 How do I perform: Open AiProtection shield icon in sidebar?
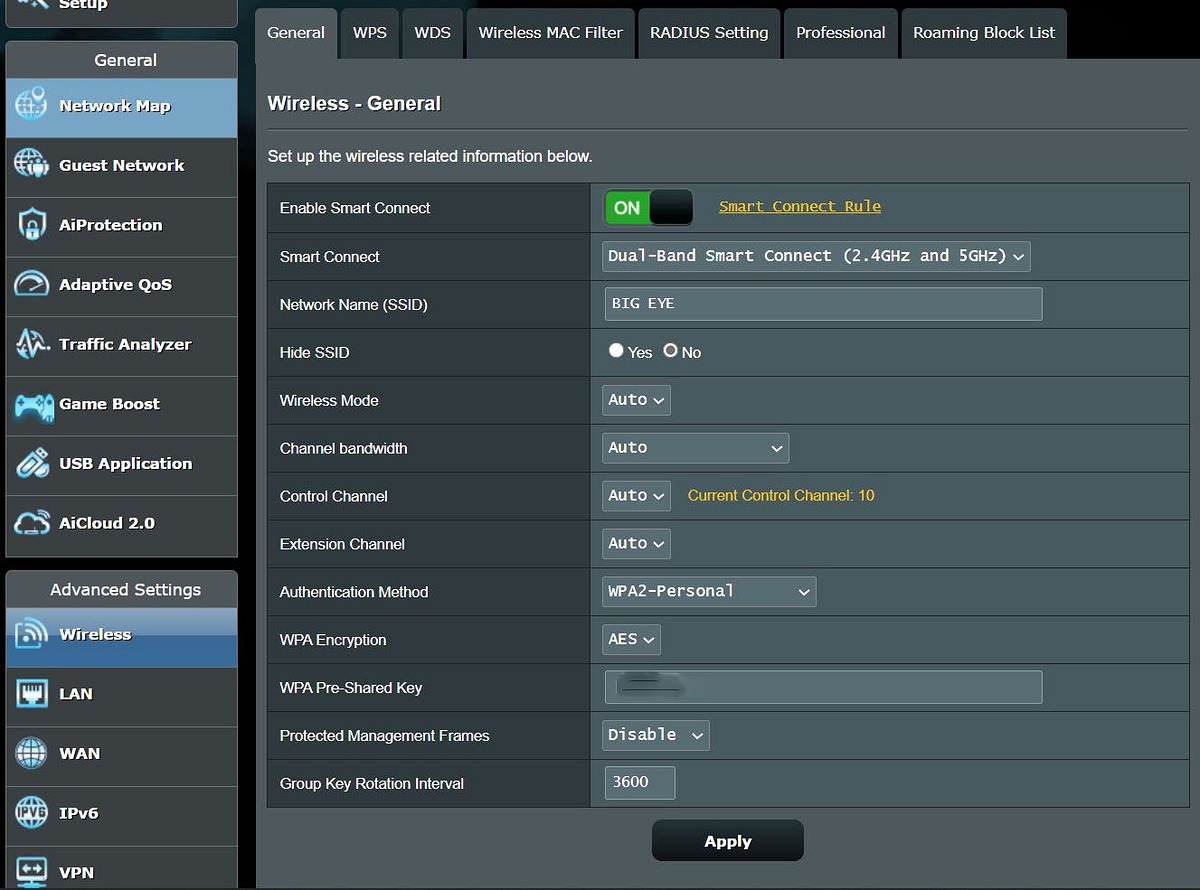click(32, 225)
